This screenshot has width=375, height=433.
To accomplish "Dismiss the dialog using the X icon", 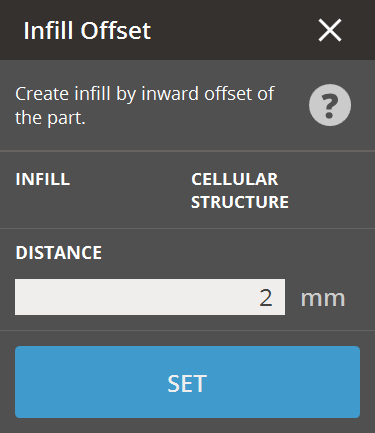I will tap(330, 30).
